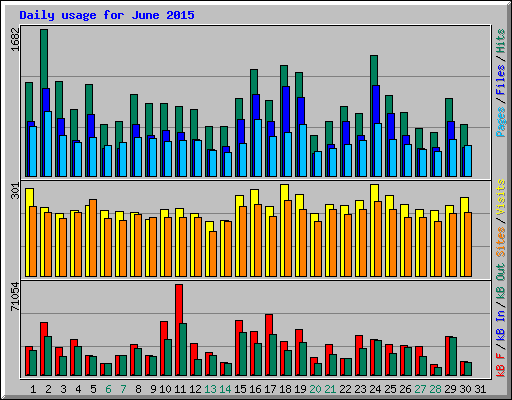This screenshot has width=512, height=400.
Task: Select day label 17 on the x-axis
Action: (x=270, y=389)
